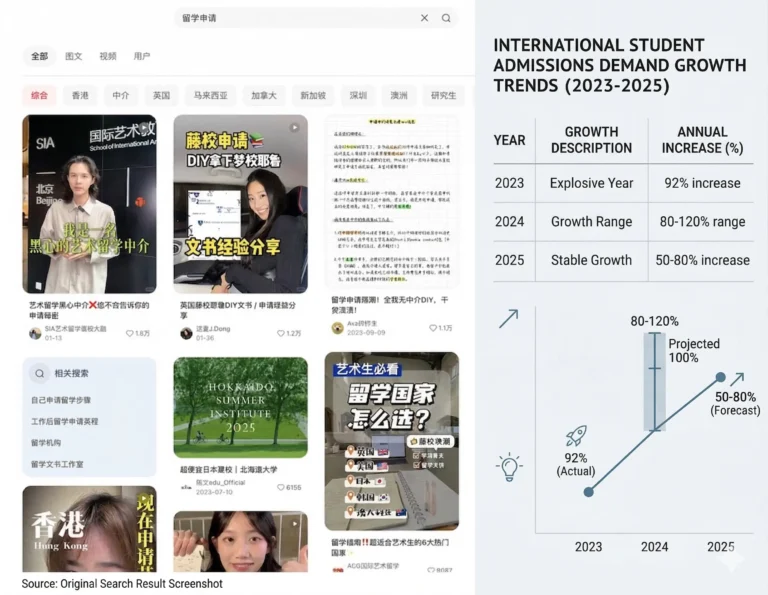Play icon on the SIA video card
This screenshot has width=768, height=595.
(x=143, y=128)
